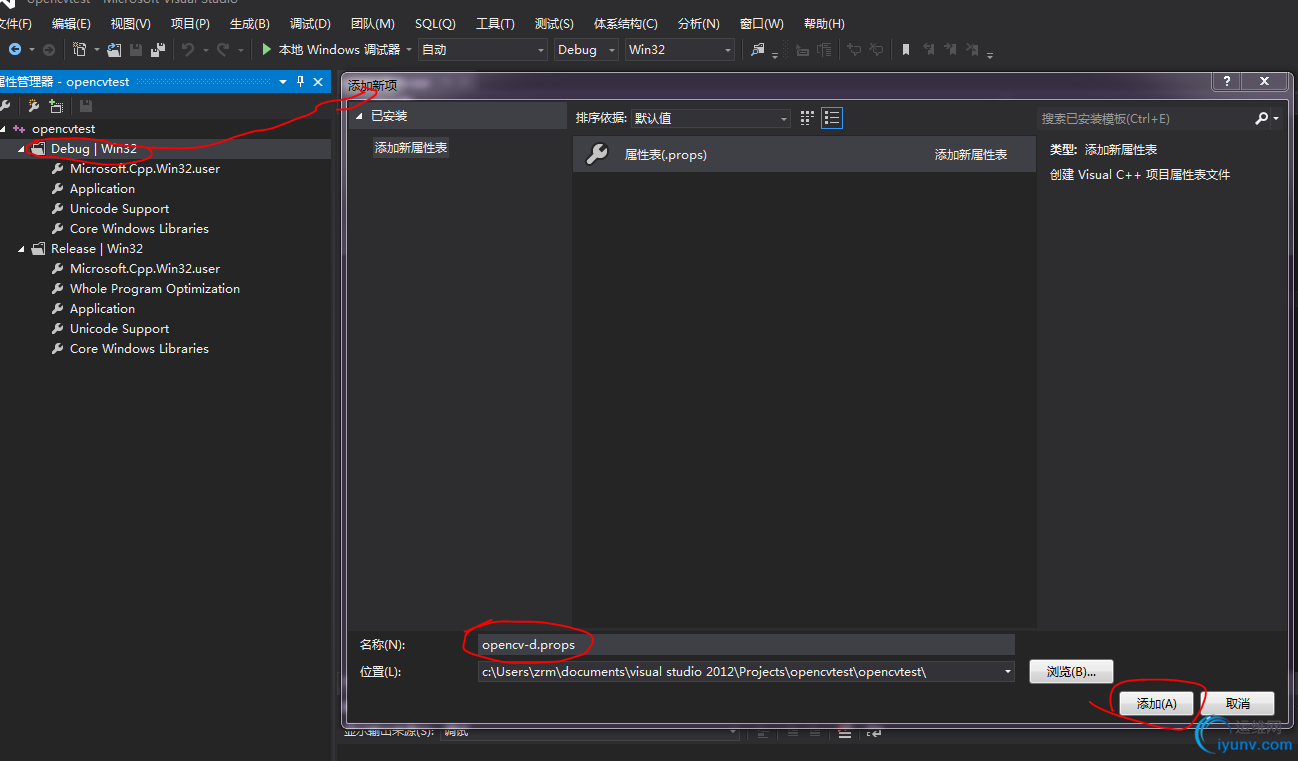
Task: Click the Add New Property Sheet wrench icon
Action: pos(34,106)
